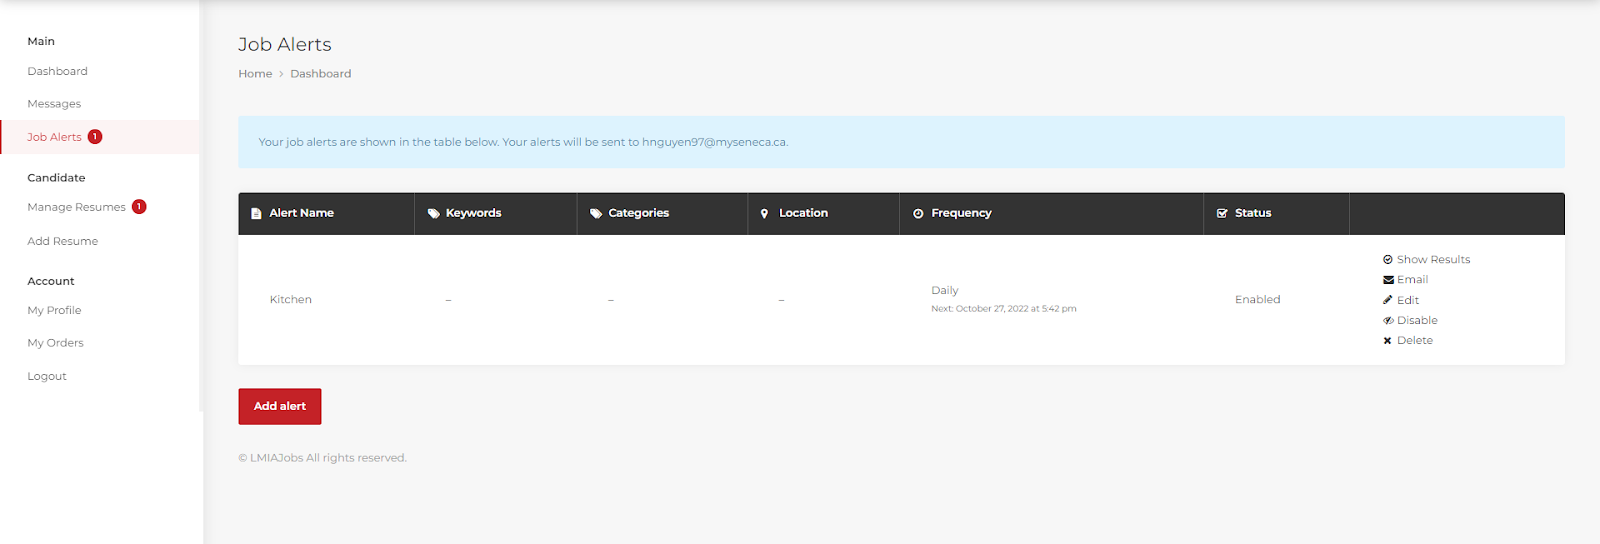Open My Orders in sidebar
The height and width of the screenshot is (544, 1600).
point(55,343)
